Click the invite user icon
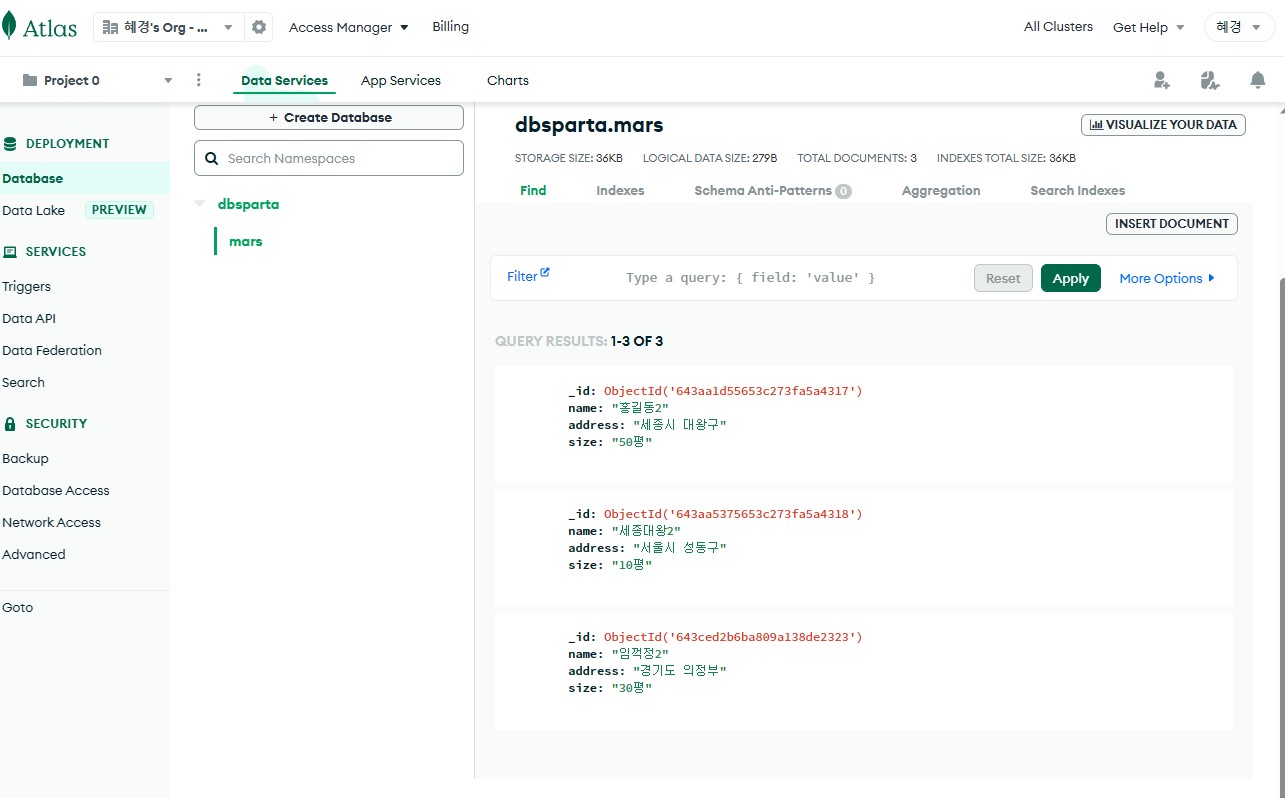Viewport: 1285px width, 798px height. coord(1161,80)
